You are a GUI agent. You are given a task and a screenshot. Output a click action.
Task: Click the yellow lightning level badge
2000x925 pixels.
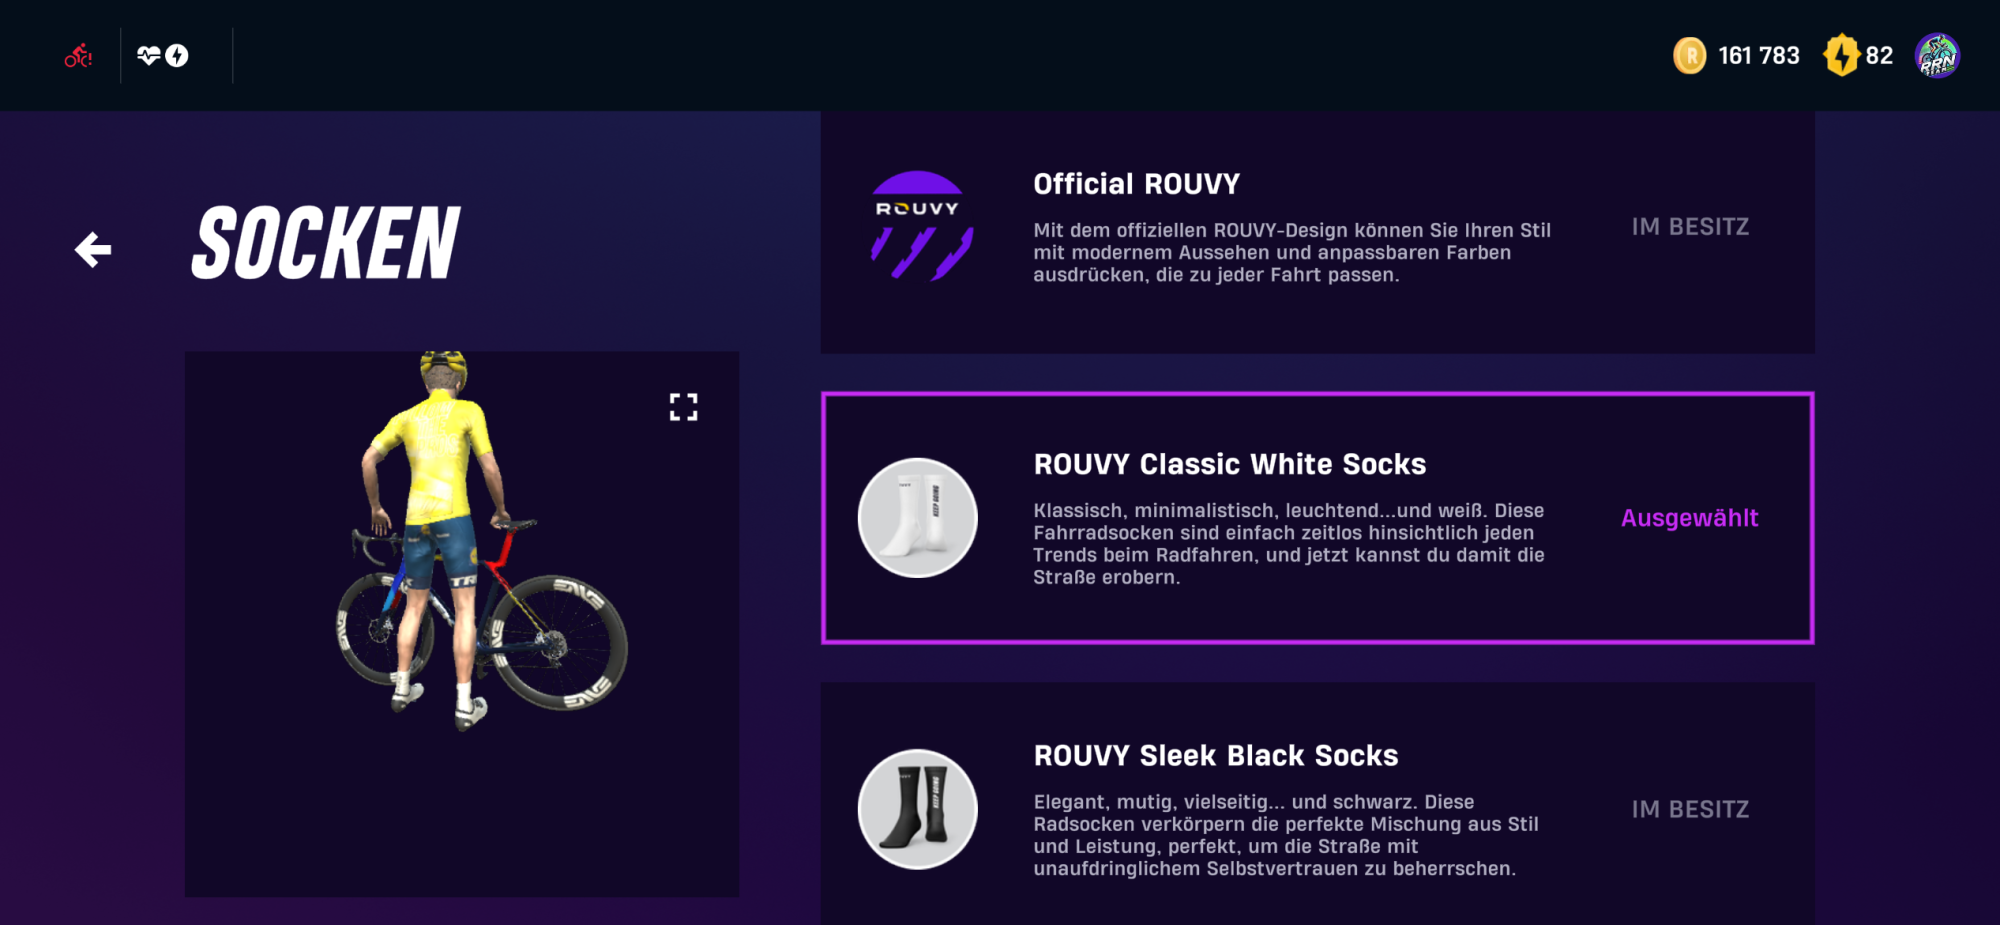(1841, 56)
